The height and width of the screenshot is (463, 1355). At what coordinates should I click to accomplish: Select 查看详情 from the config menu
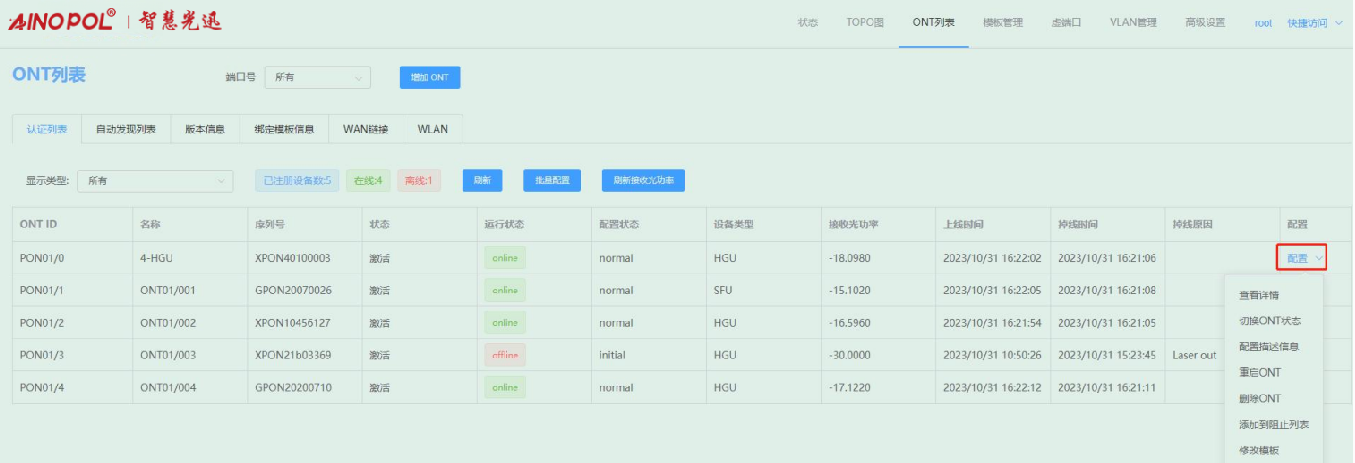(x=1258, y=295)
